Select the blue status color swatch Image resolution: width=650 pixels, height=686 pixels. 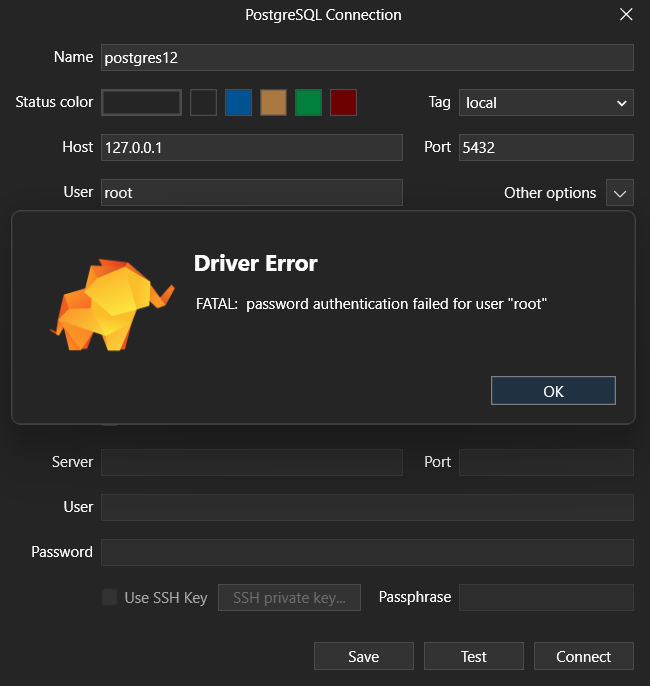[238, 102]
